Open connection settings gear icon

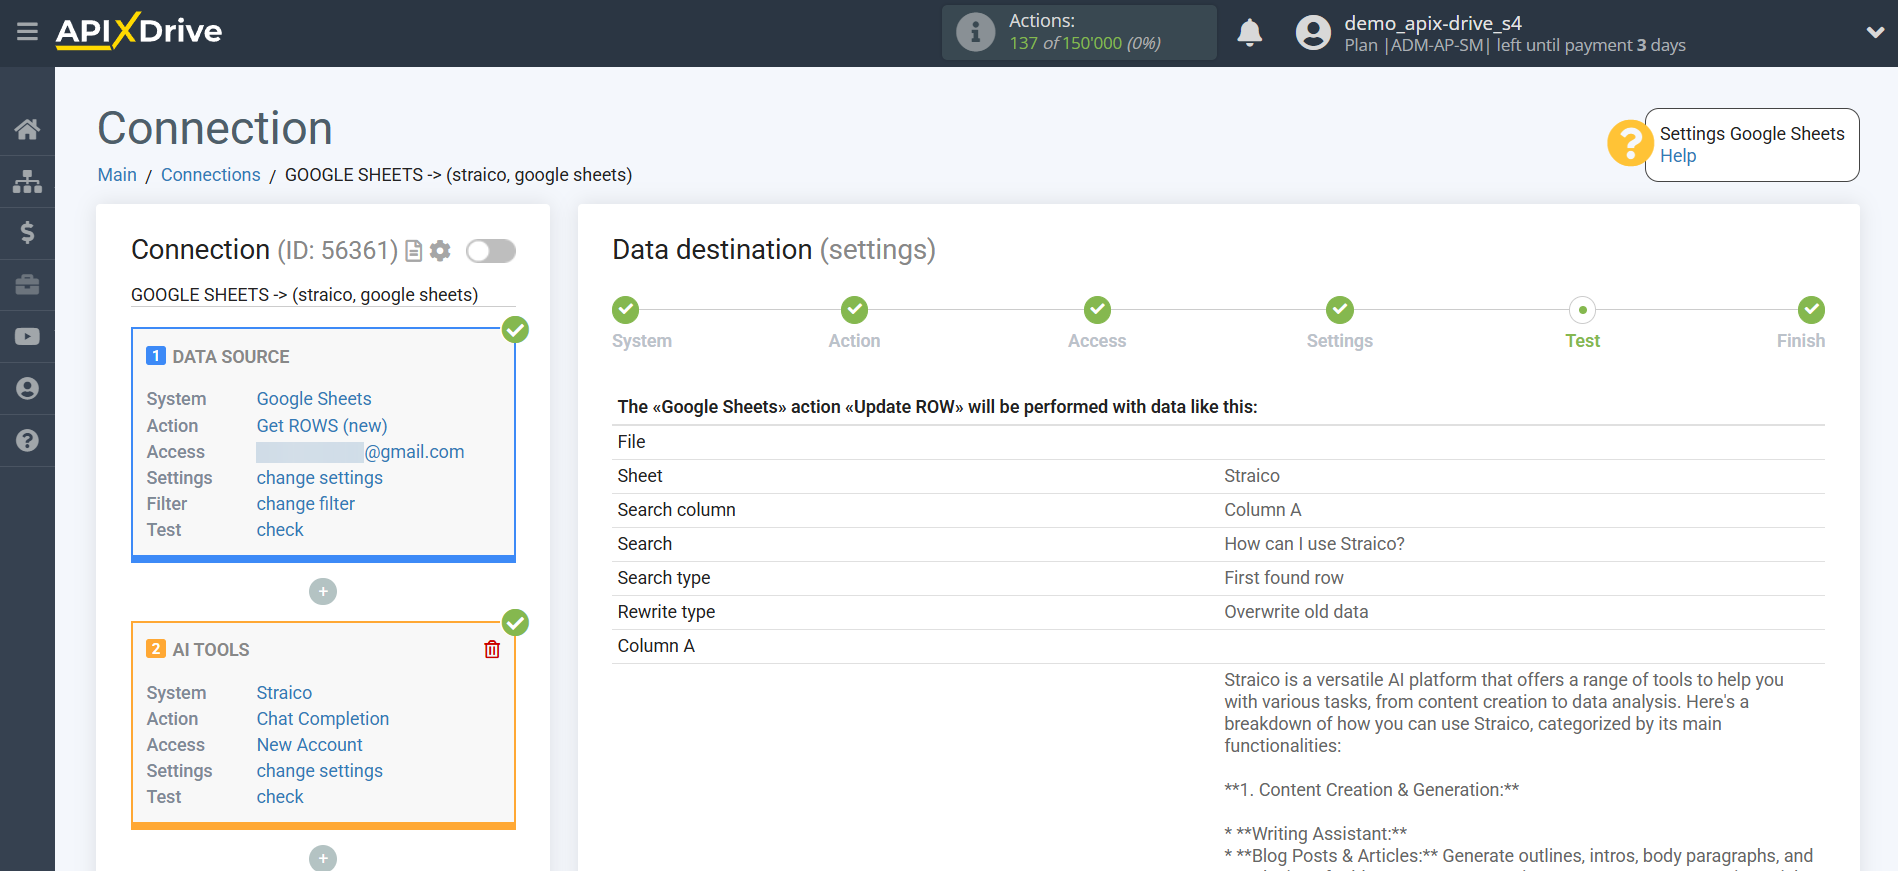[x=440, y=251]
